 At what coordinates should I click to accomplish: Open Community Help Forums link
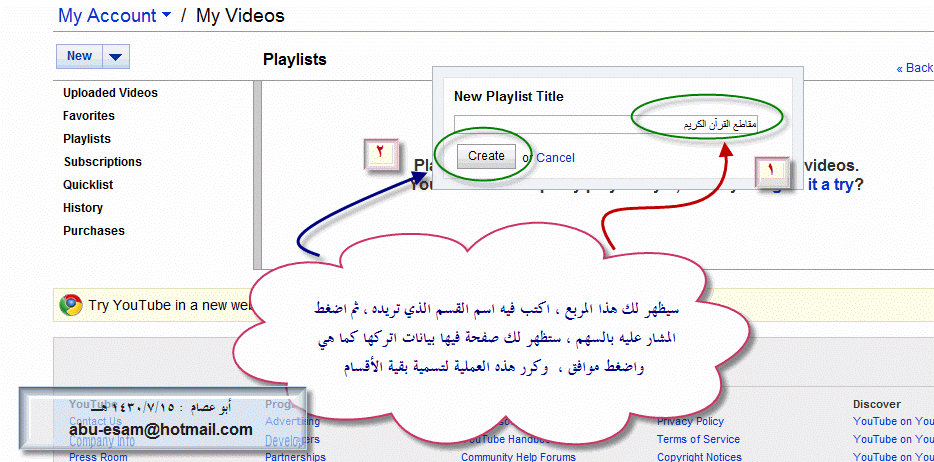pos(518,457)
